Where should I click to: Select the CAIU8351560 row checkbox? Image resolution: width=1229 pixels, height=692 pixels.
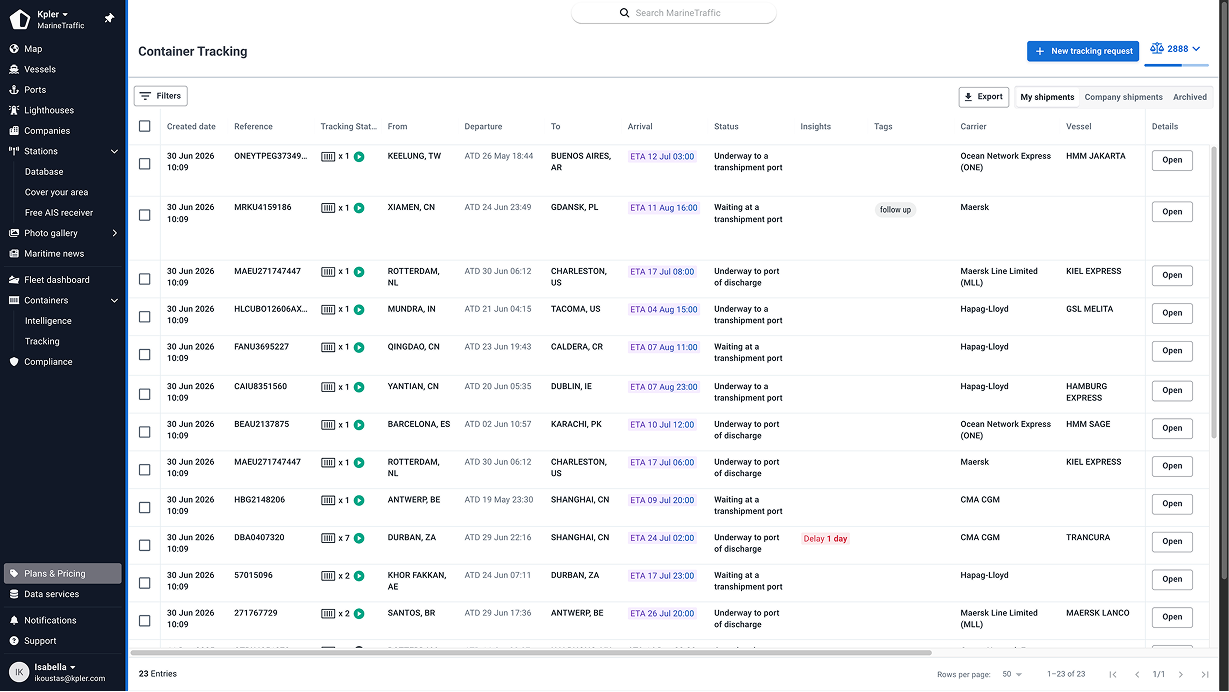click(145, 393)
